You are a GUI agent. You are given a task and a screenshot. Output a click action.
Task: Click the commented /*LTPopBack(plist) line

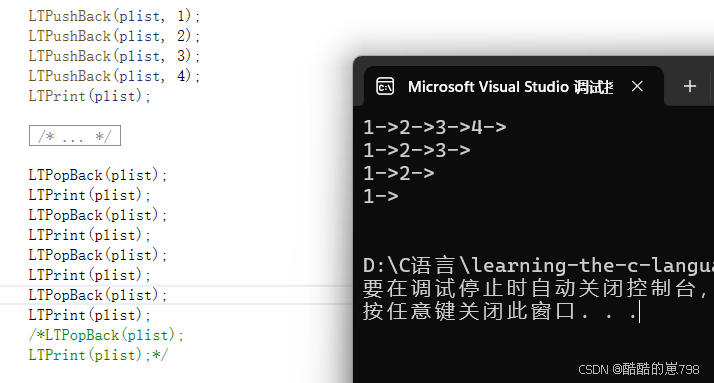tap(106, 335)
